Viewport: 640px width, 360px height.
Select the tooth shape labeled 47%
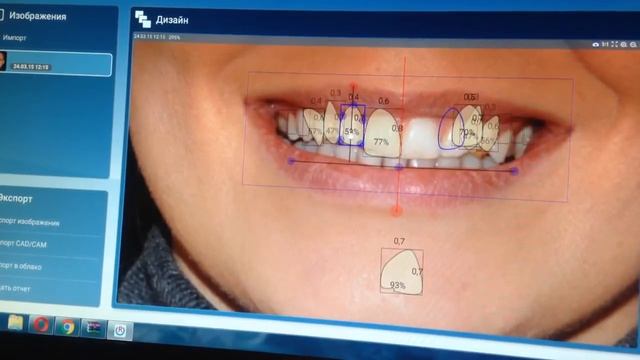331,122
